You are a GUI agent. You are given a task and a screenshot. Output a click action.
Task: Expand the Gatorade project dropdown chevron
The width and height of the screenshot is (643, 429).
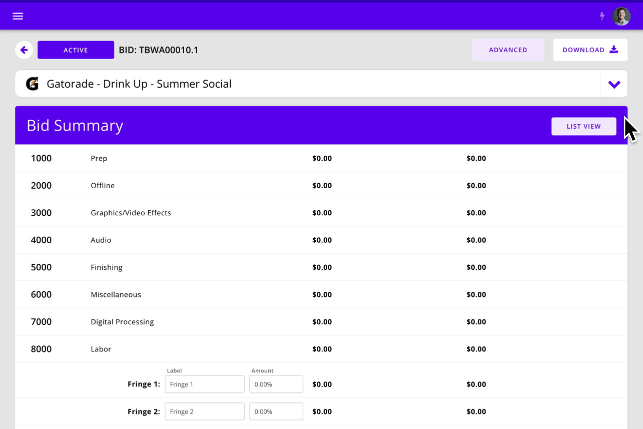614,84
